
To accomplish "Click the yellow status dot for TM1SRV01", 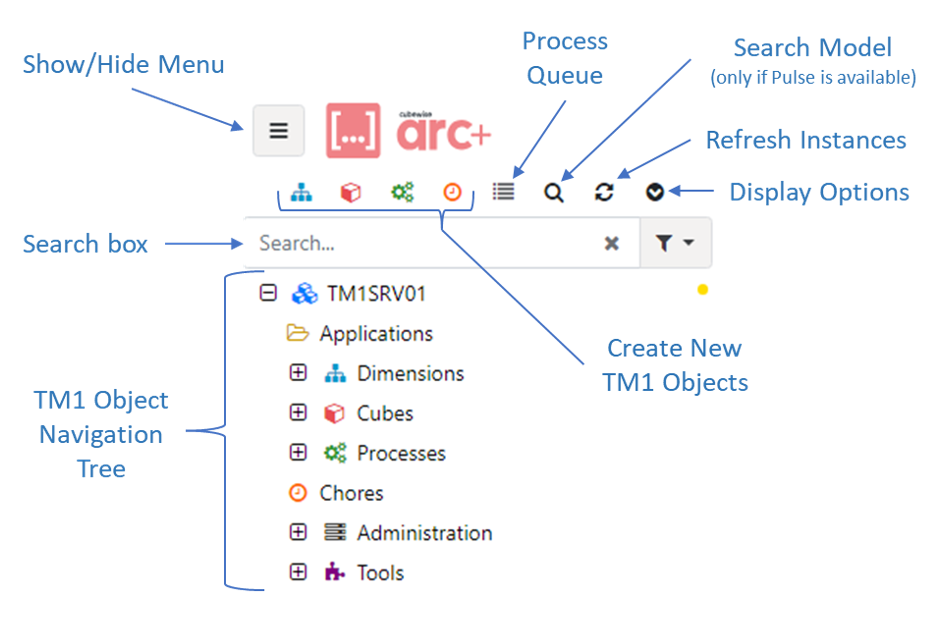I will click(x=703, y=290).
